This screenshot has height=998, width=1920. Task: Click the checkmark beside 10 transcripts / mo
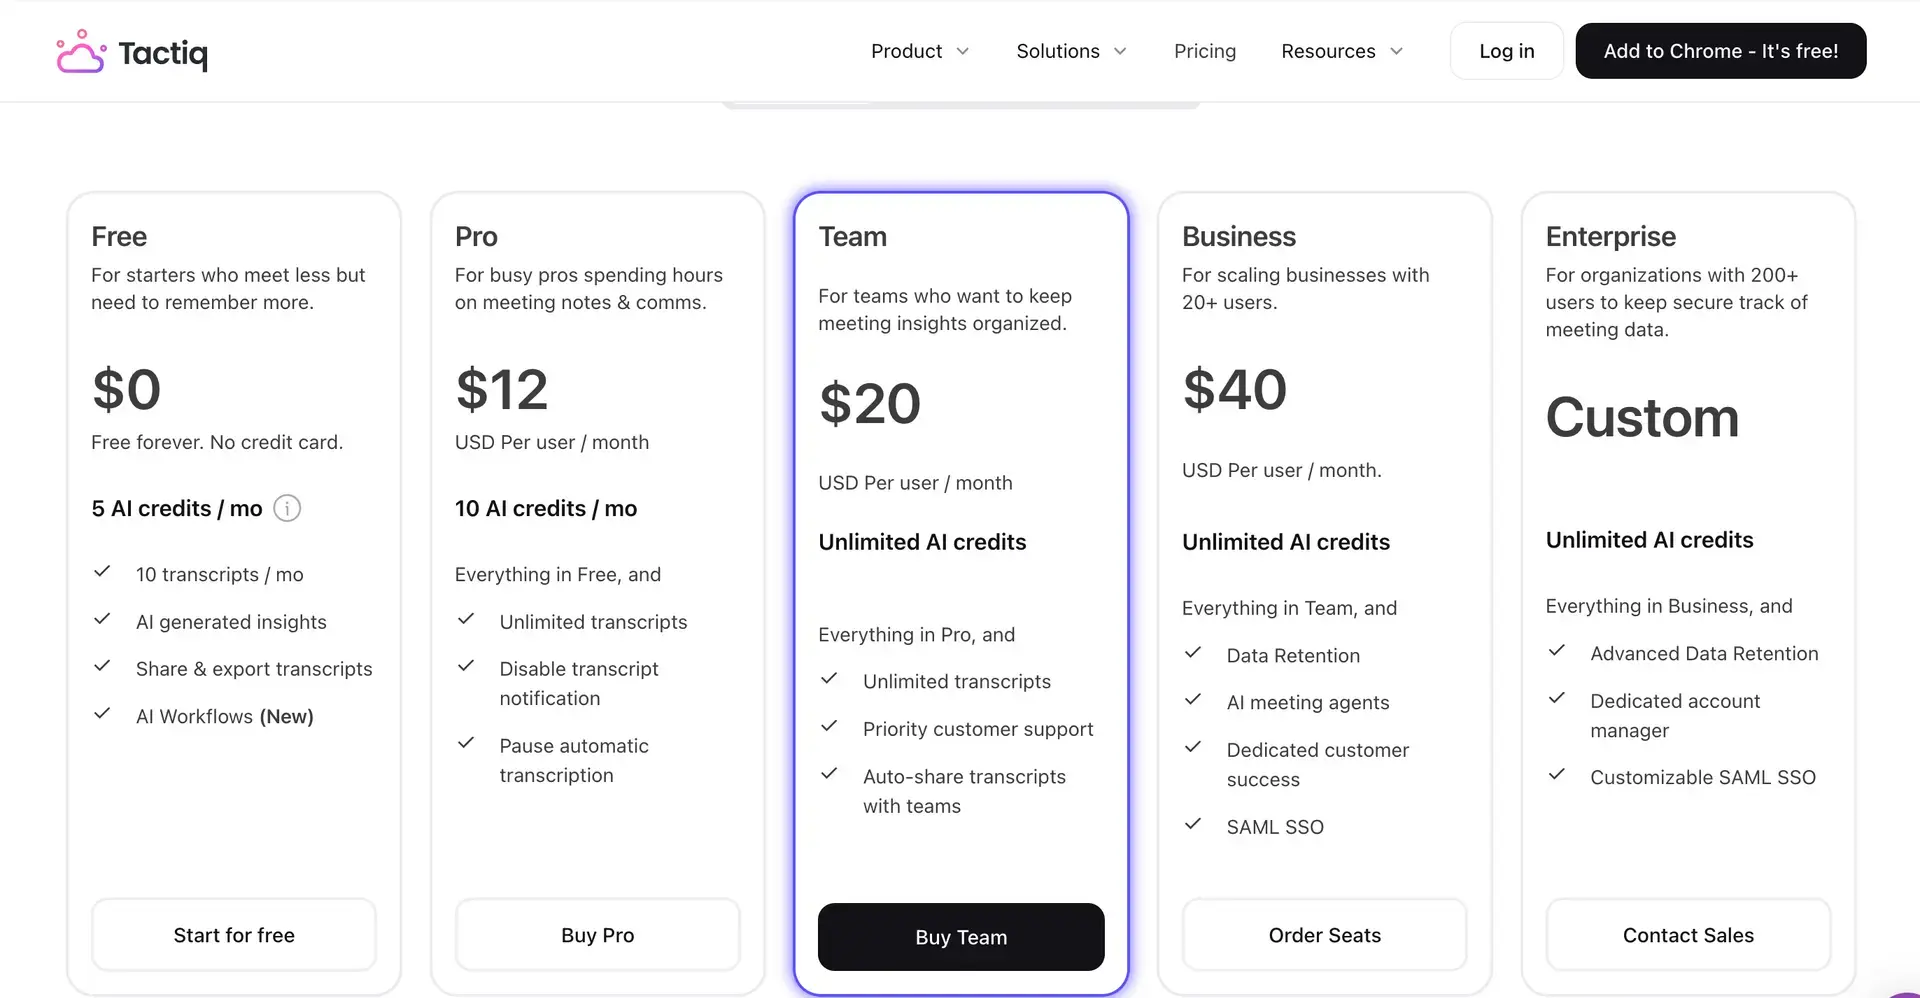click(x=102, y=571)
